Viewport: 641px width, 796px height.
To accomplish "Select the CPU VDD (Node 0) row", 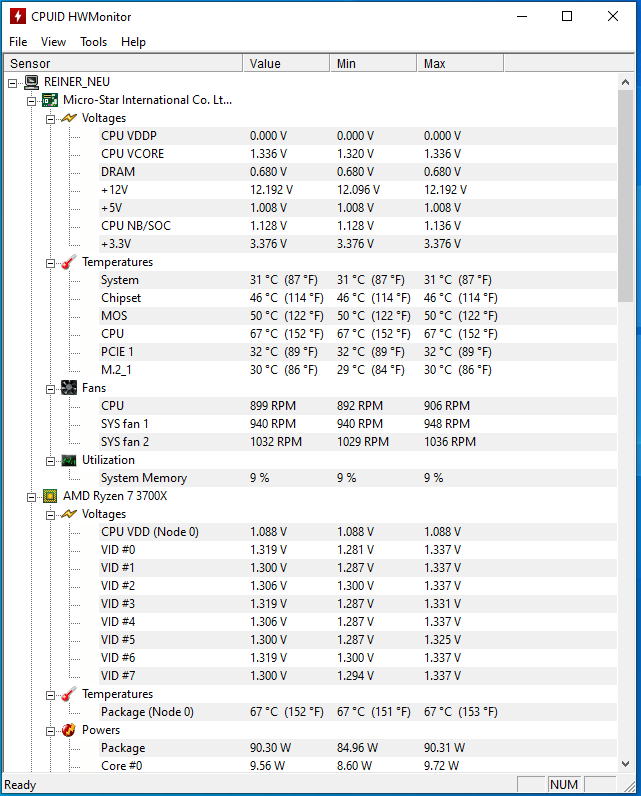I will (x=358, y=532).
